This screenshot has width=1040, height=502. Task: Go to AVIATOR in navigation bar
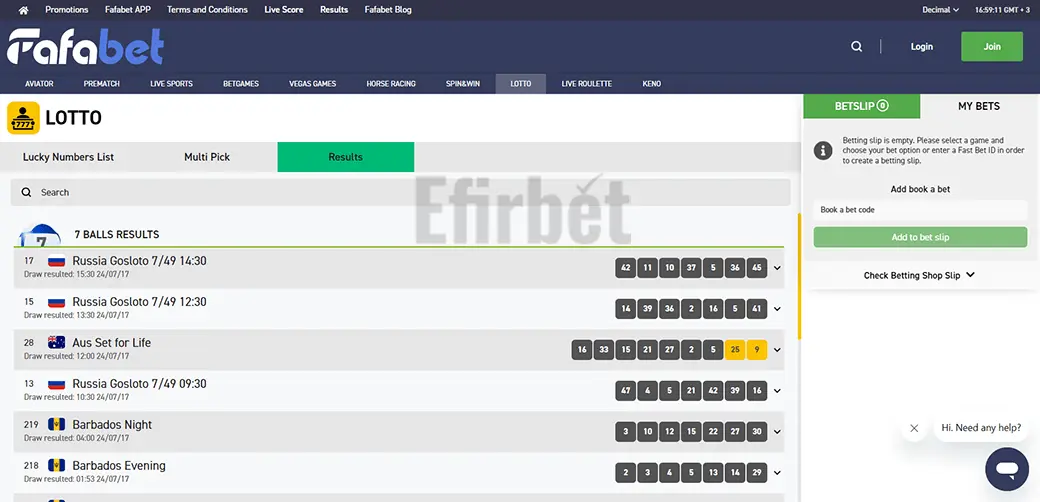tap(39, 84)
